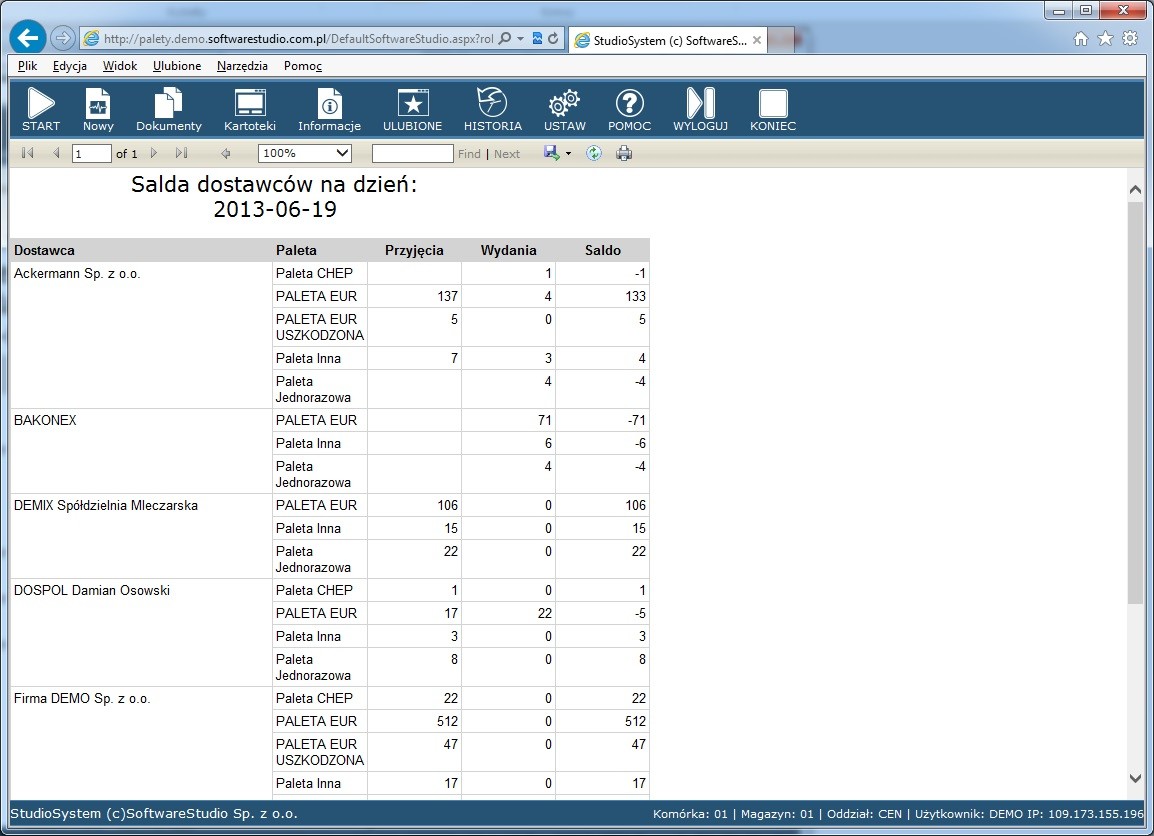Go to previous report page
This screenshot has width=1154, height=836.
[x=56, y=153]
